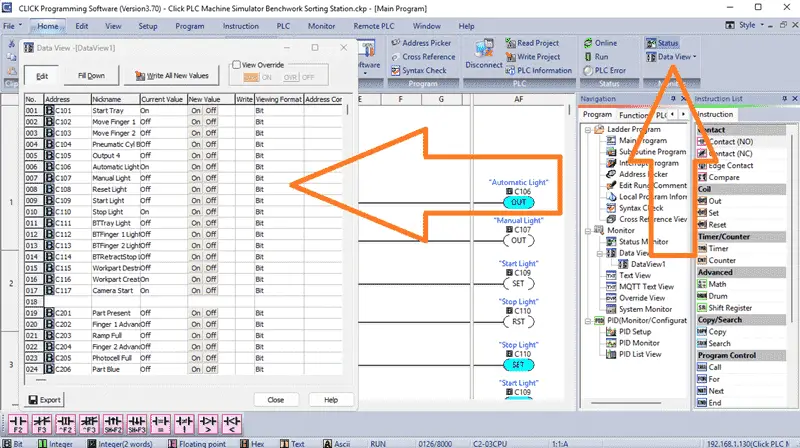Select the Automatic Light C106 OUT coil

coord(518,202)
